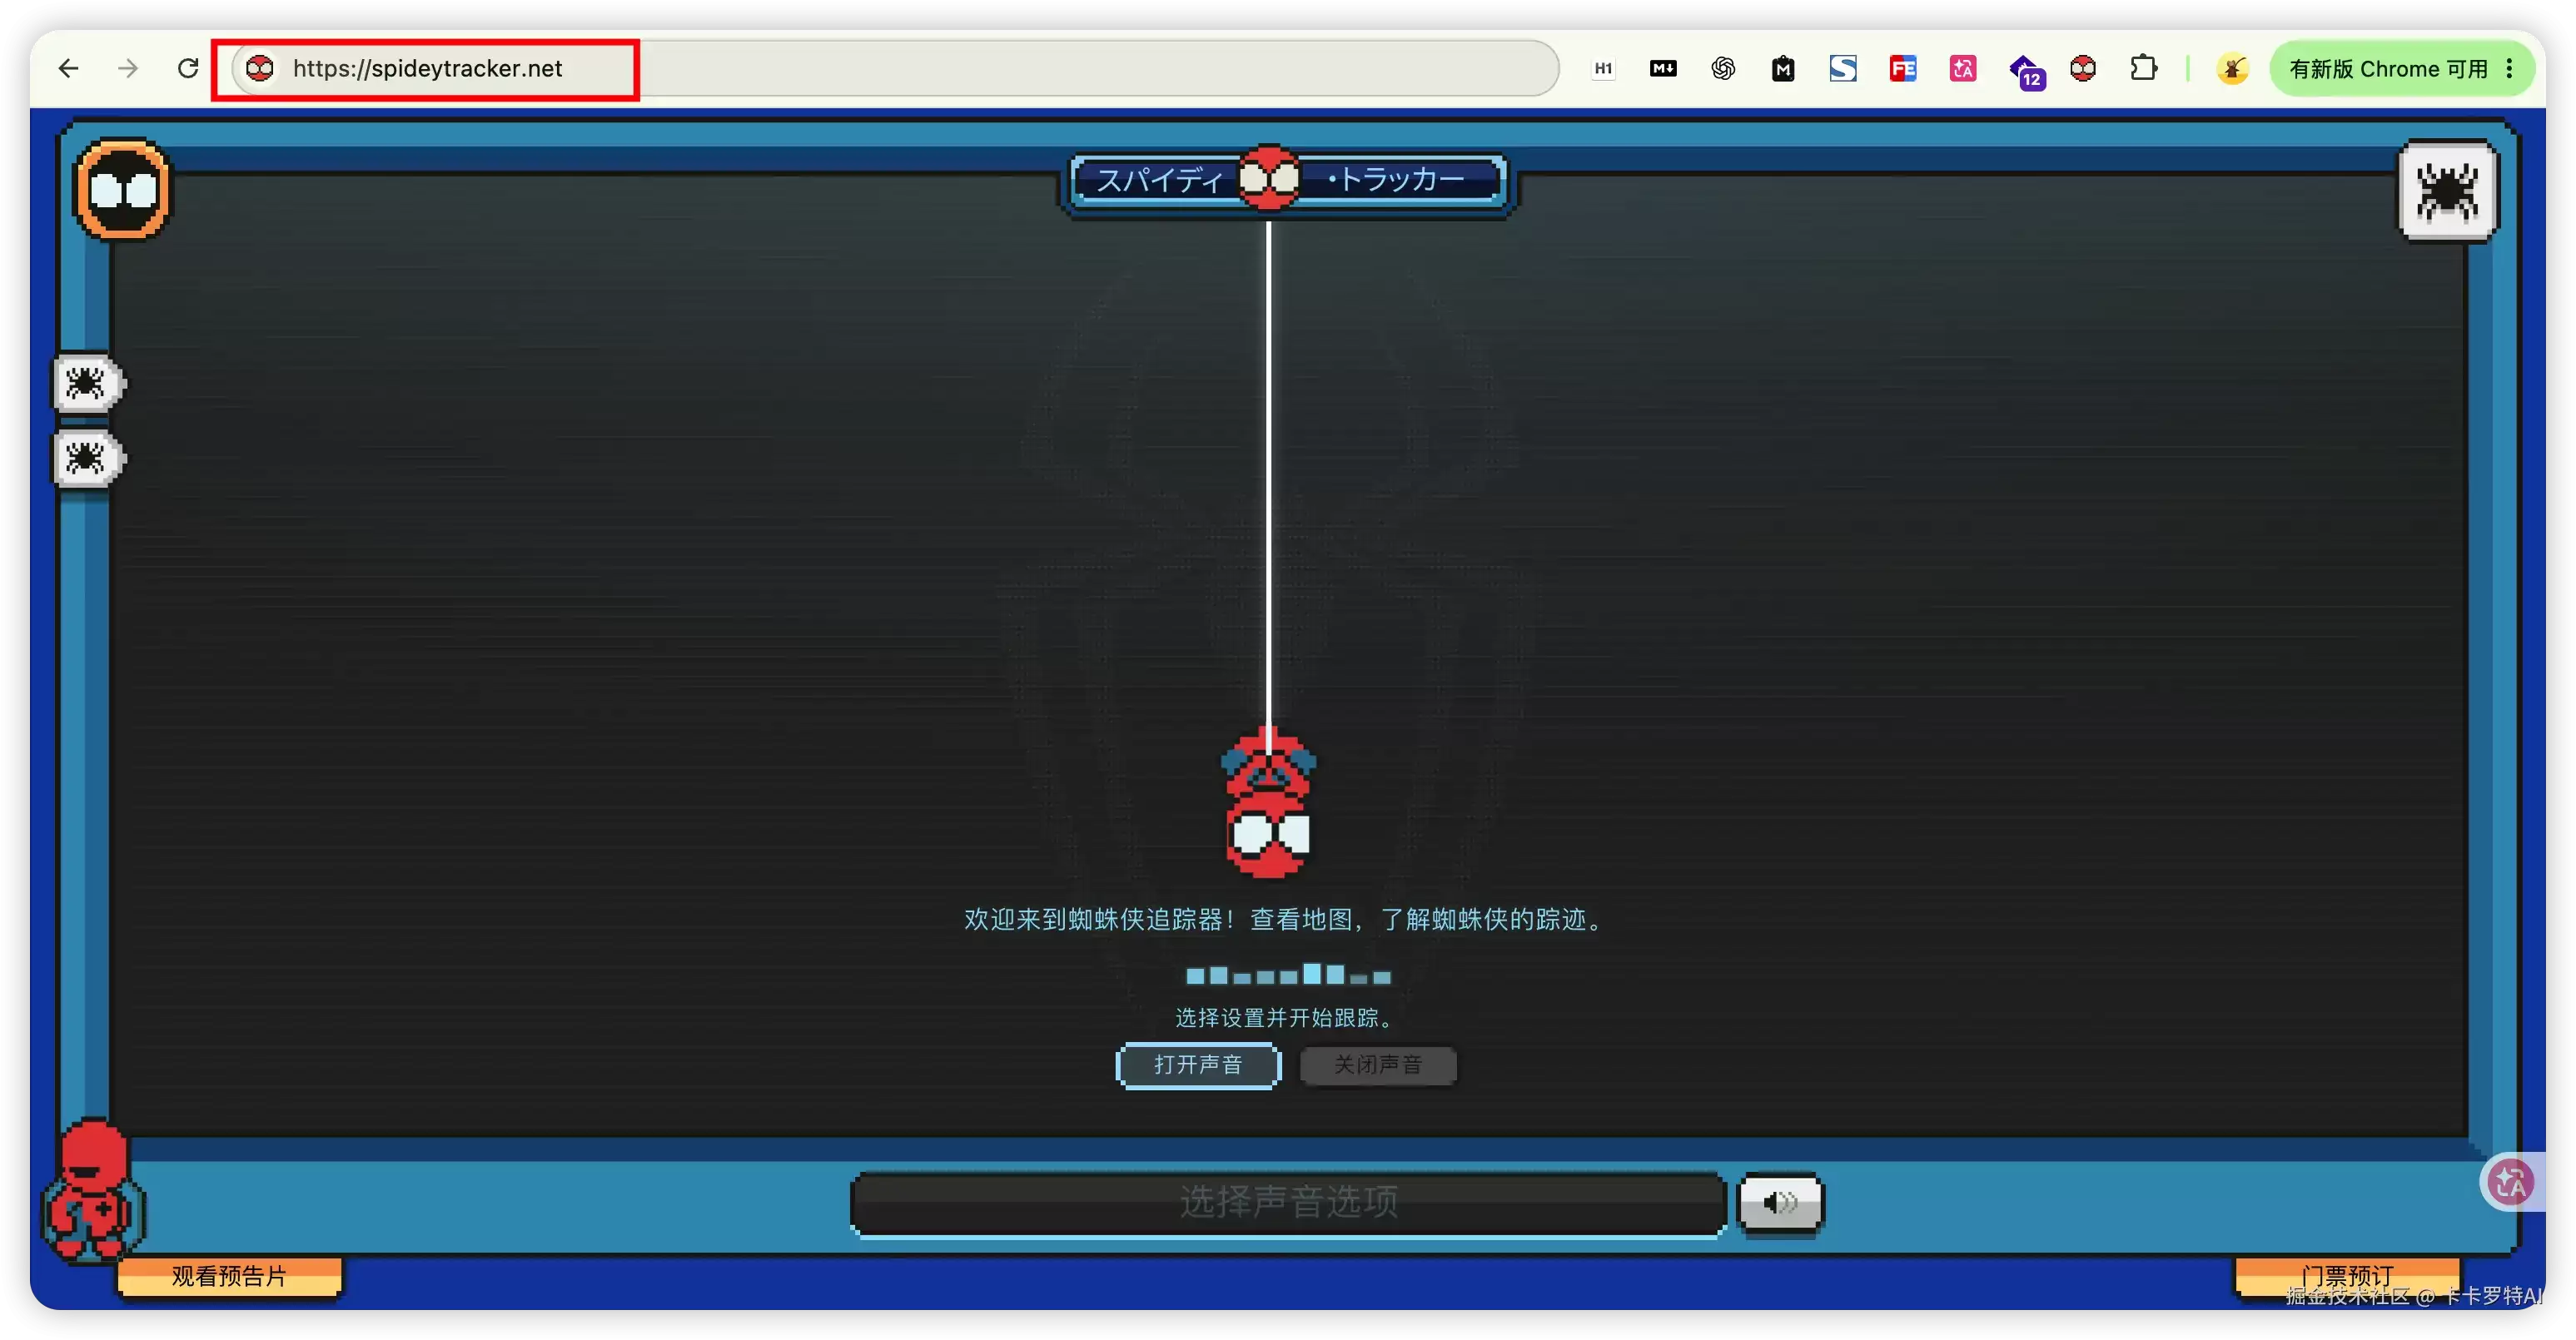Click the Spider-Man site favicon in address bar
This screenshot has height=1340, width=2576.
coord(259,68)
